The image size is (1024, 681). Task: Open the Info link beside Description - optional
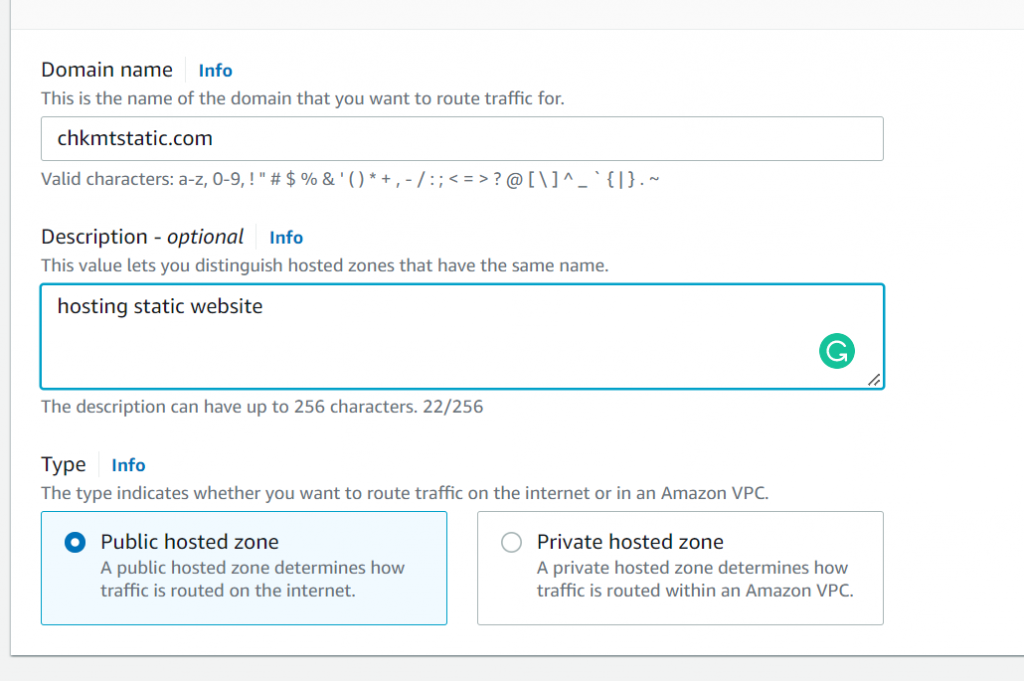click(286, 237)
